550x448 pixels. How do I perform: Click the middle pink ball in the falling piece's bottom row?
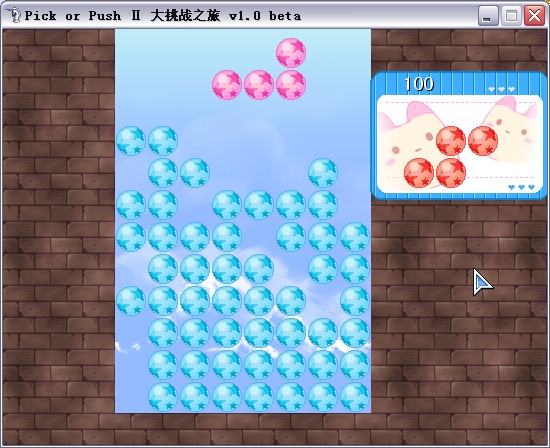(259, 85)
